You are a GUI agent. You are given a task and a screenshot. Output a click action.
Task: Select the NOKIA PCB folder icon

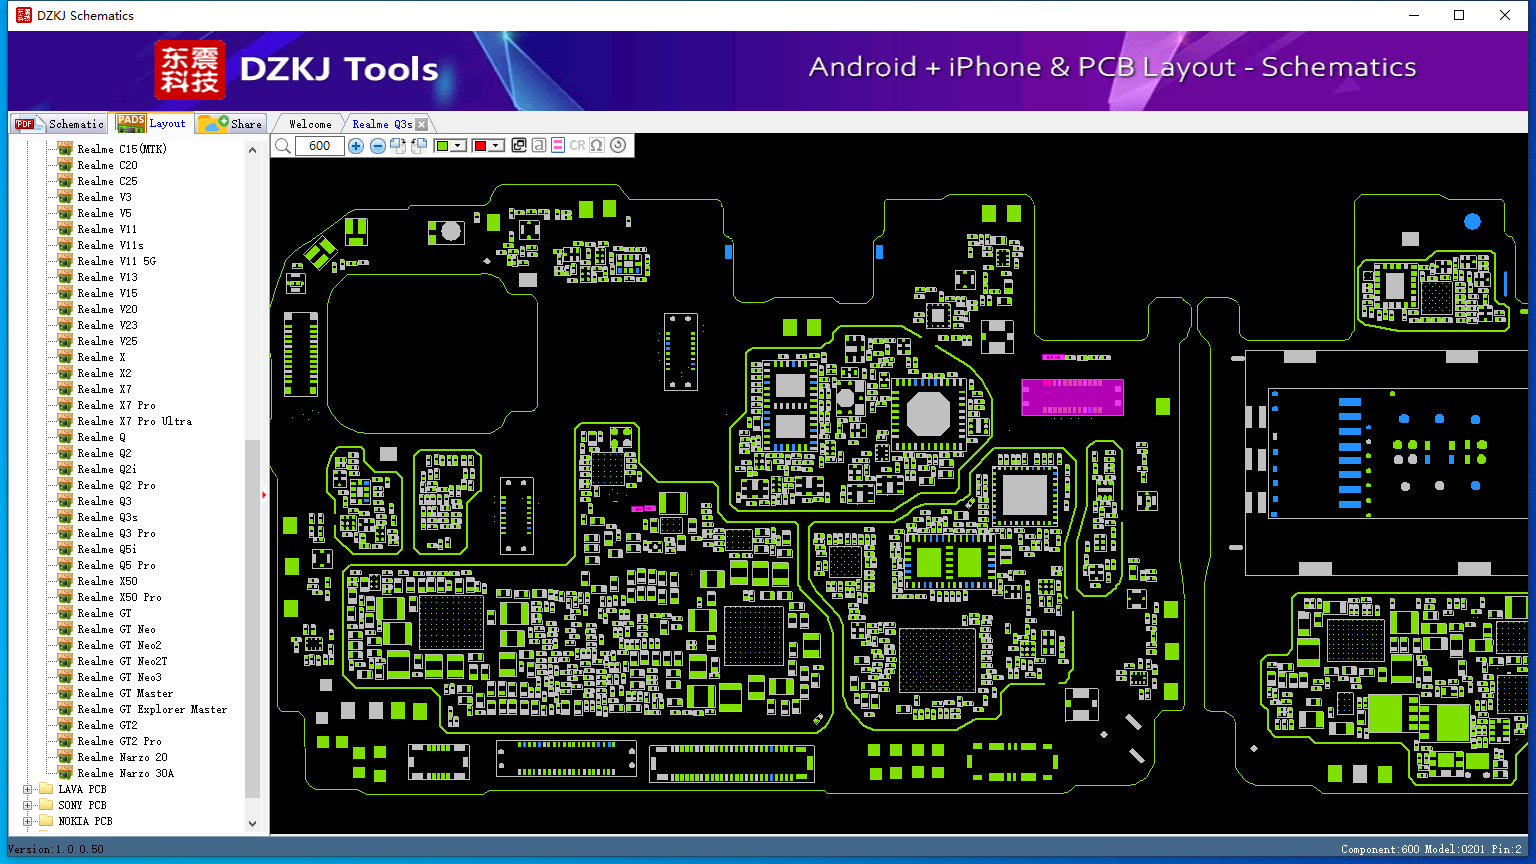pos(45,821)
